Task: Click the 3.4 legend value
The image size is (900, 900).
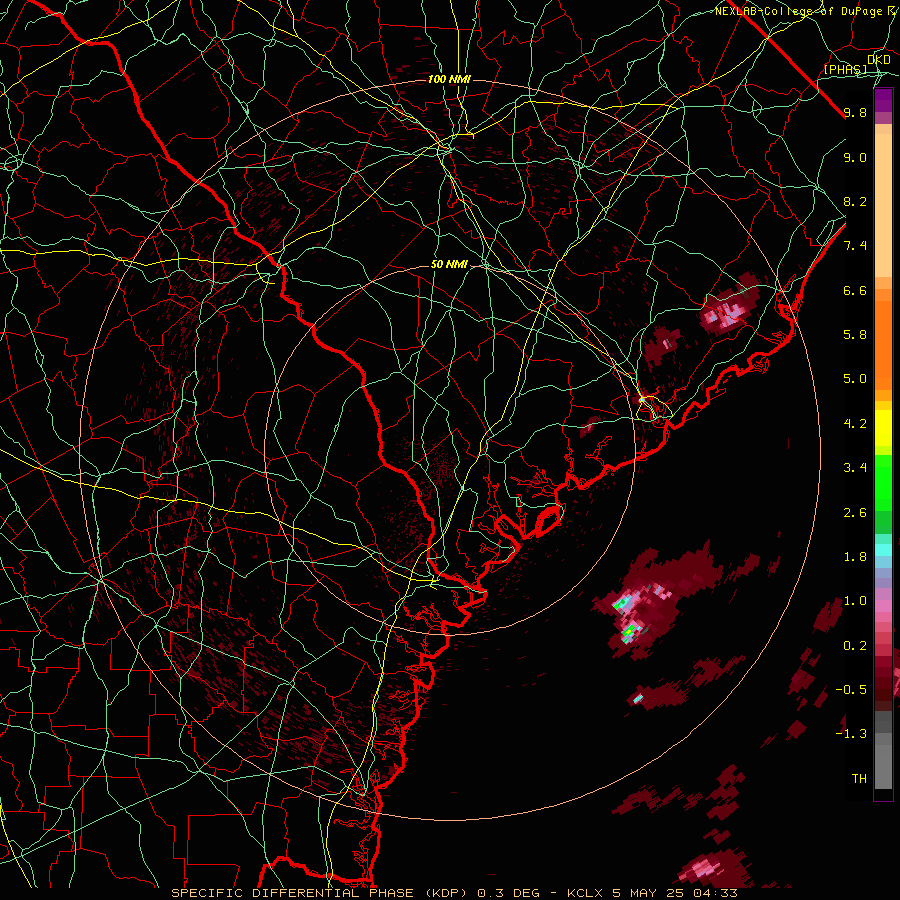Action: [x=855, y=468]
